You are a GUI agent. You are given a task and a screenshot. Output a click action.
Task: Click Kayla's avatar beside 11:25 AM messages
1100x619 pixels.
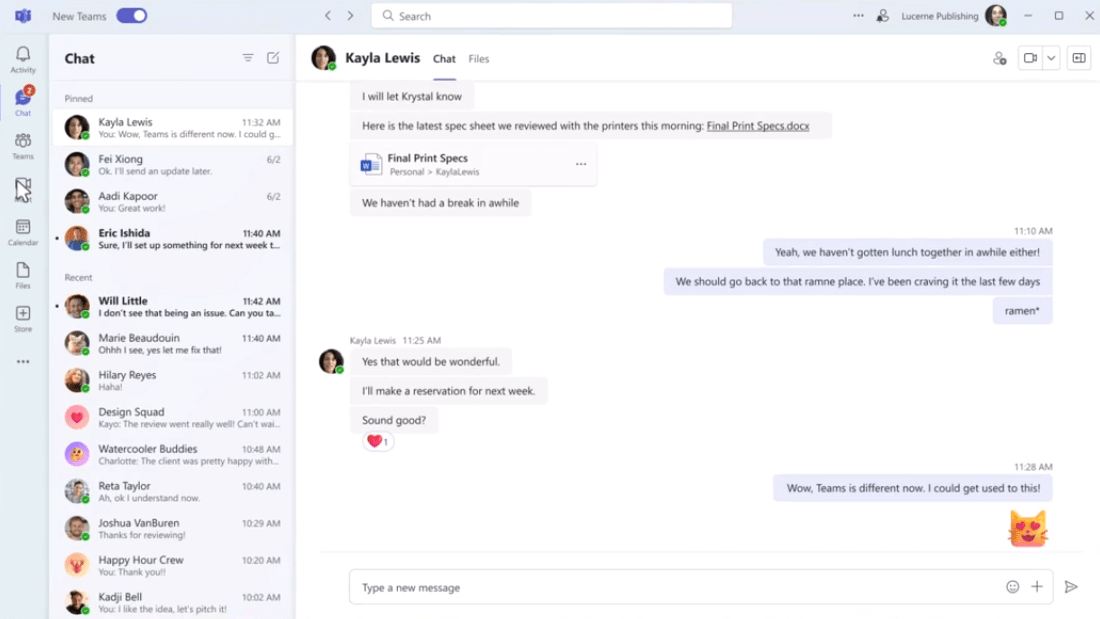tap(330, 361)
